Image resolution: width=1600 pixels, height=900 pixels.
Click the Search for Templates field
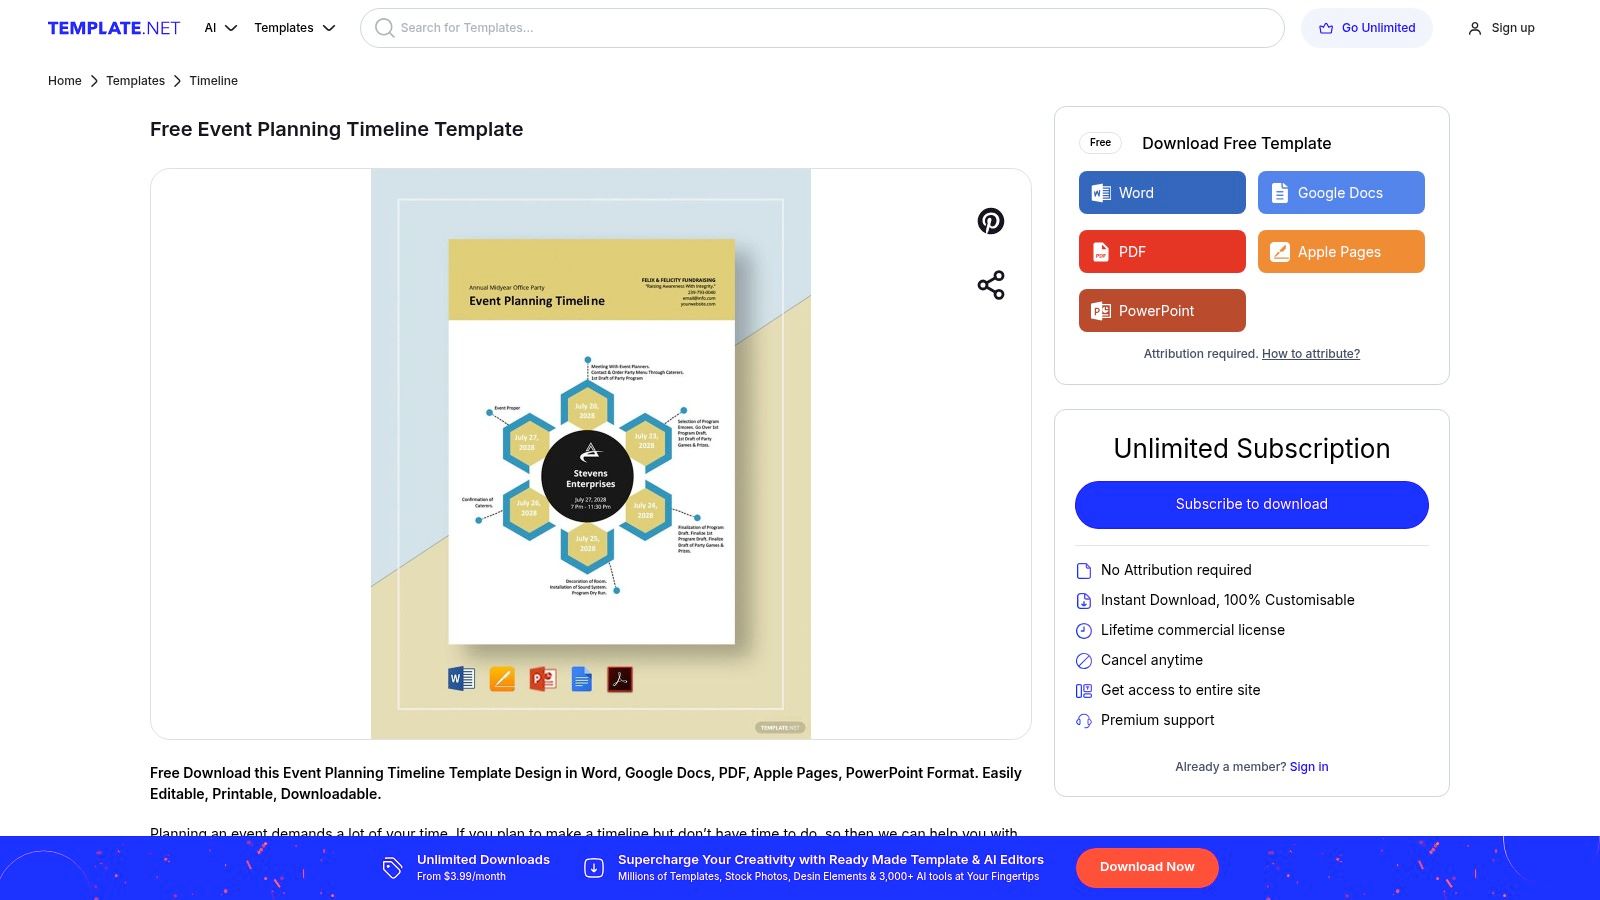(x=830, y=28)
